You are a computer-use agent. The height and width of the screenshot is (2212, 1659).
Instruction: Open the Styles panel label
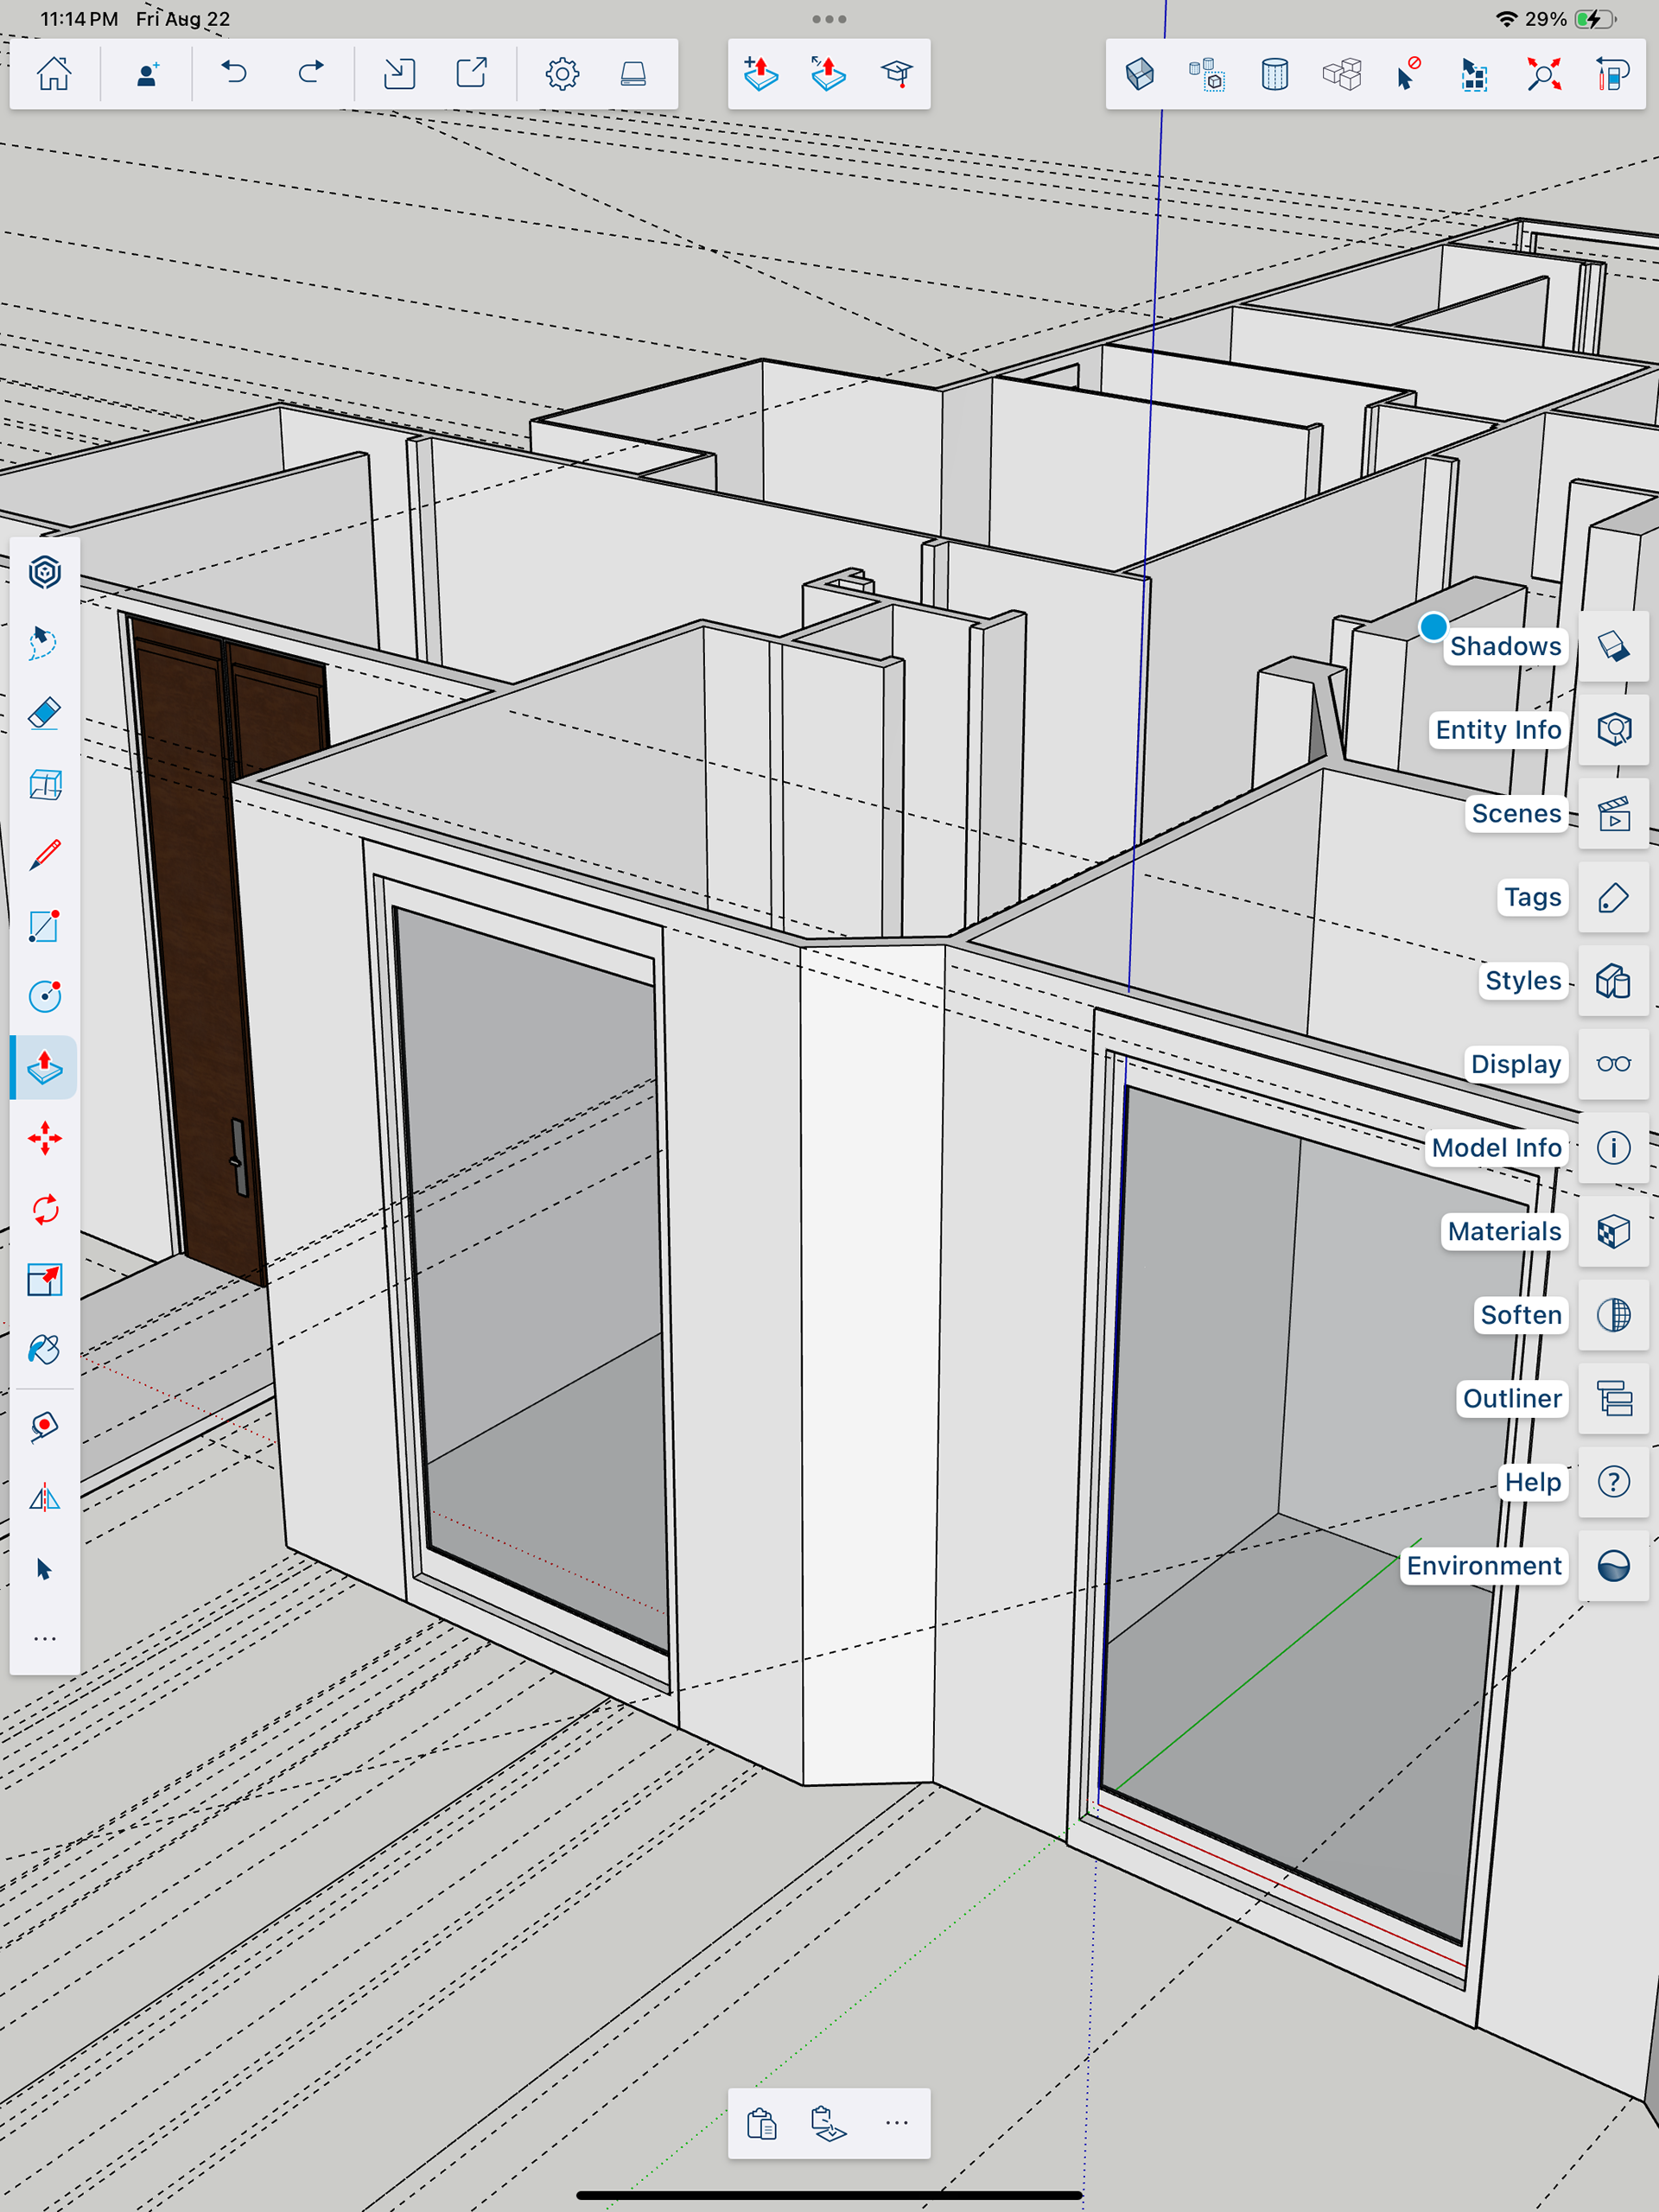[1522, 981]
